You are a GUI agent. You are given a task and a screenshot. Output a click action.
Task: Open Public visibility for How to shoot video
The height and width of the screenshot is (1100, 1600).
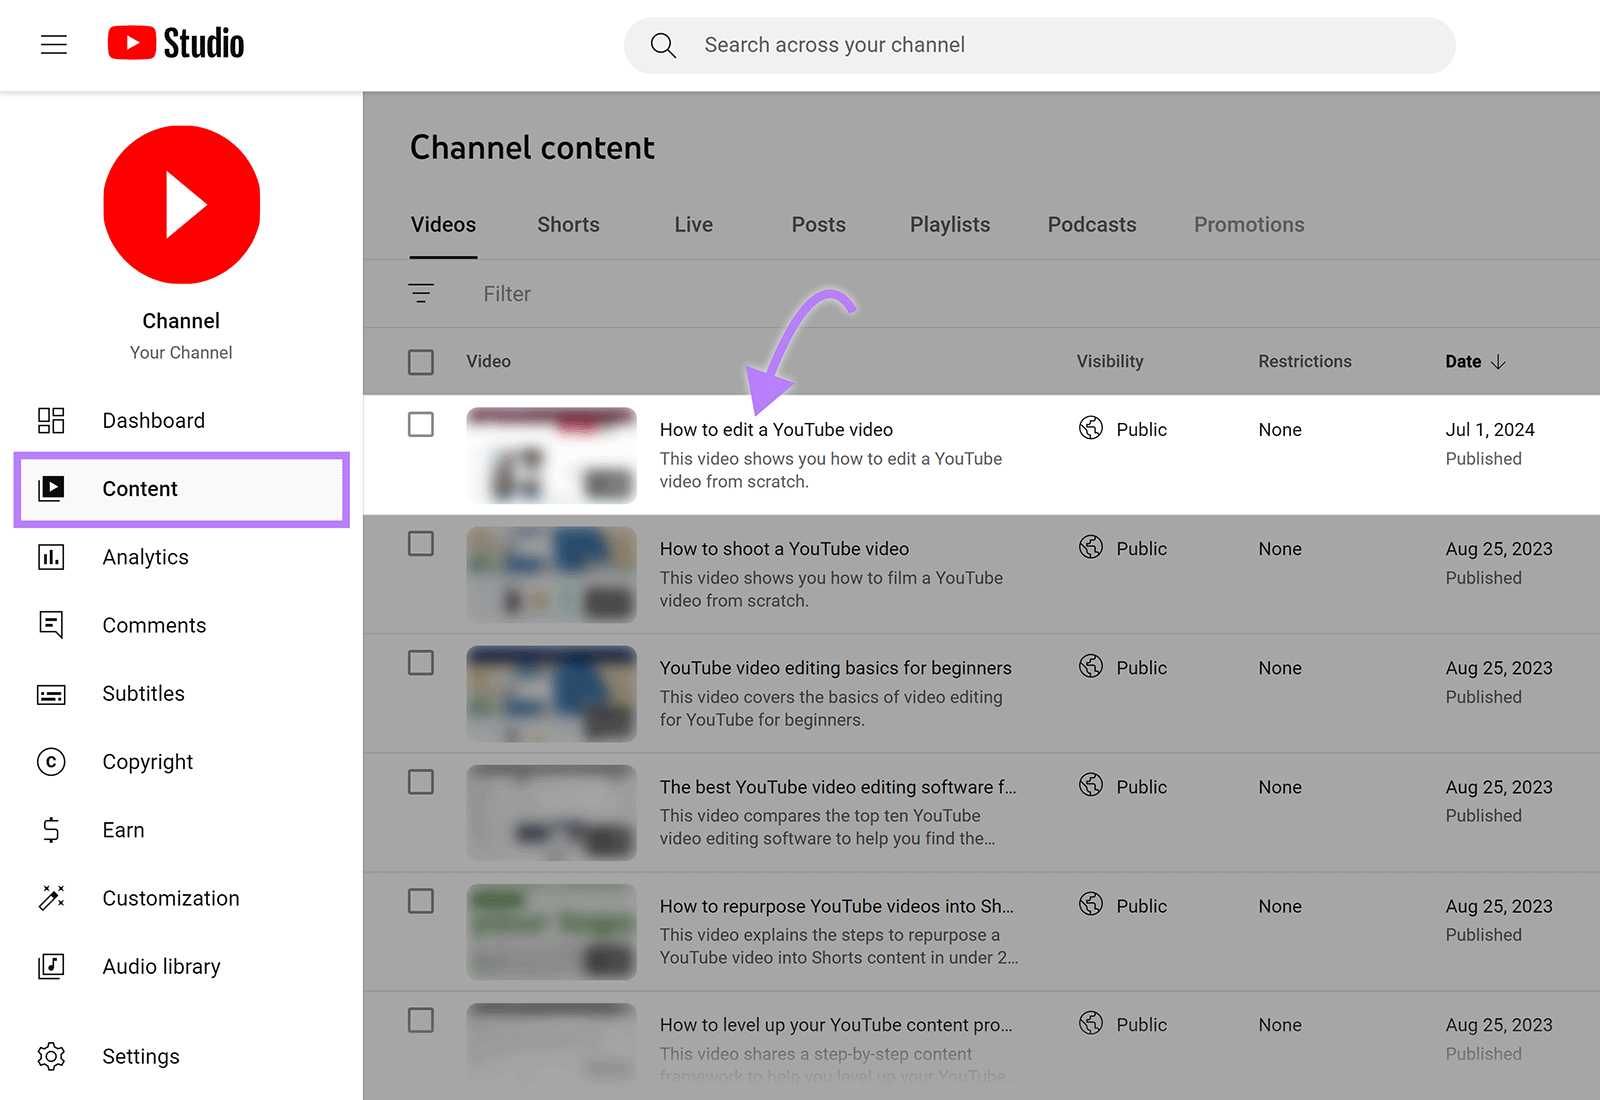[x=1141, y=548]
